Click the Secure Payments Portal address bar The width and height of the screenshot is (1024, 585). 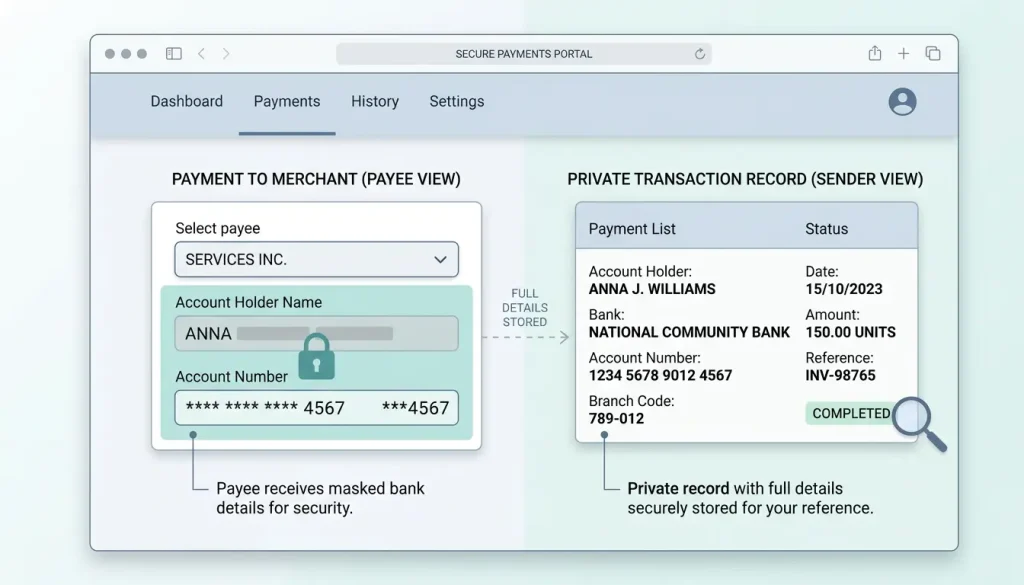pyautogui.click(x=524, y=54)
